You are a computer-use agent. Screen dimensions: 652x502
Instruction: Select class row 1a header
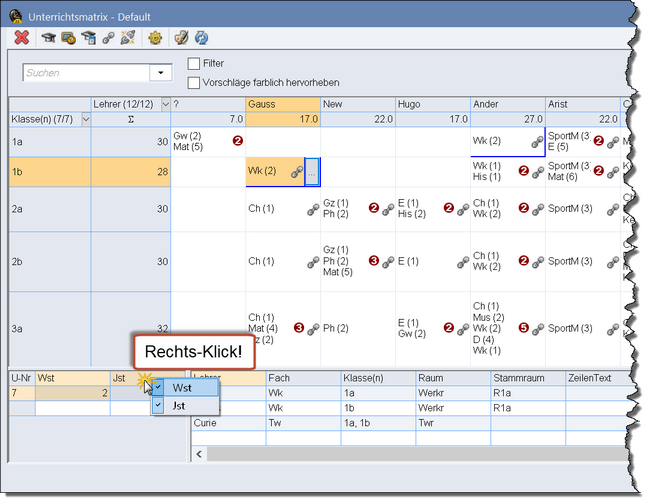pyautogui.click(x=50, y=142)
